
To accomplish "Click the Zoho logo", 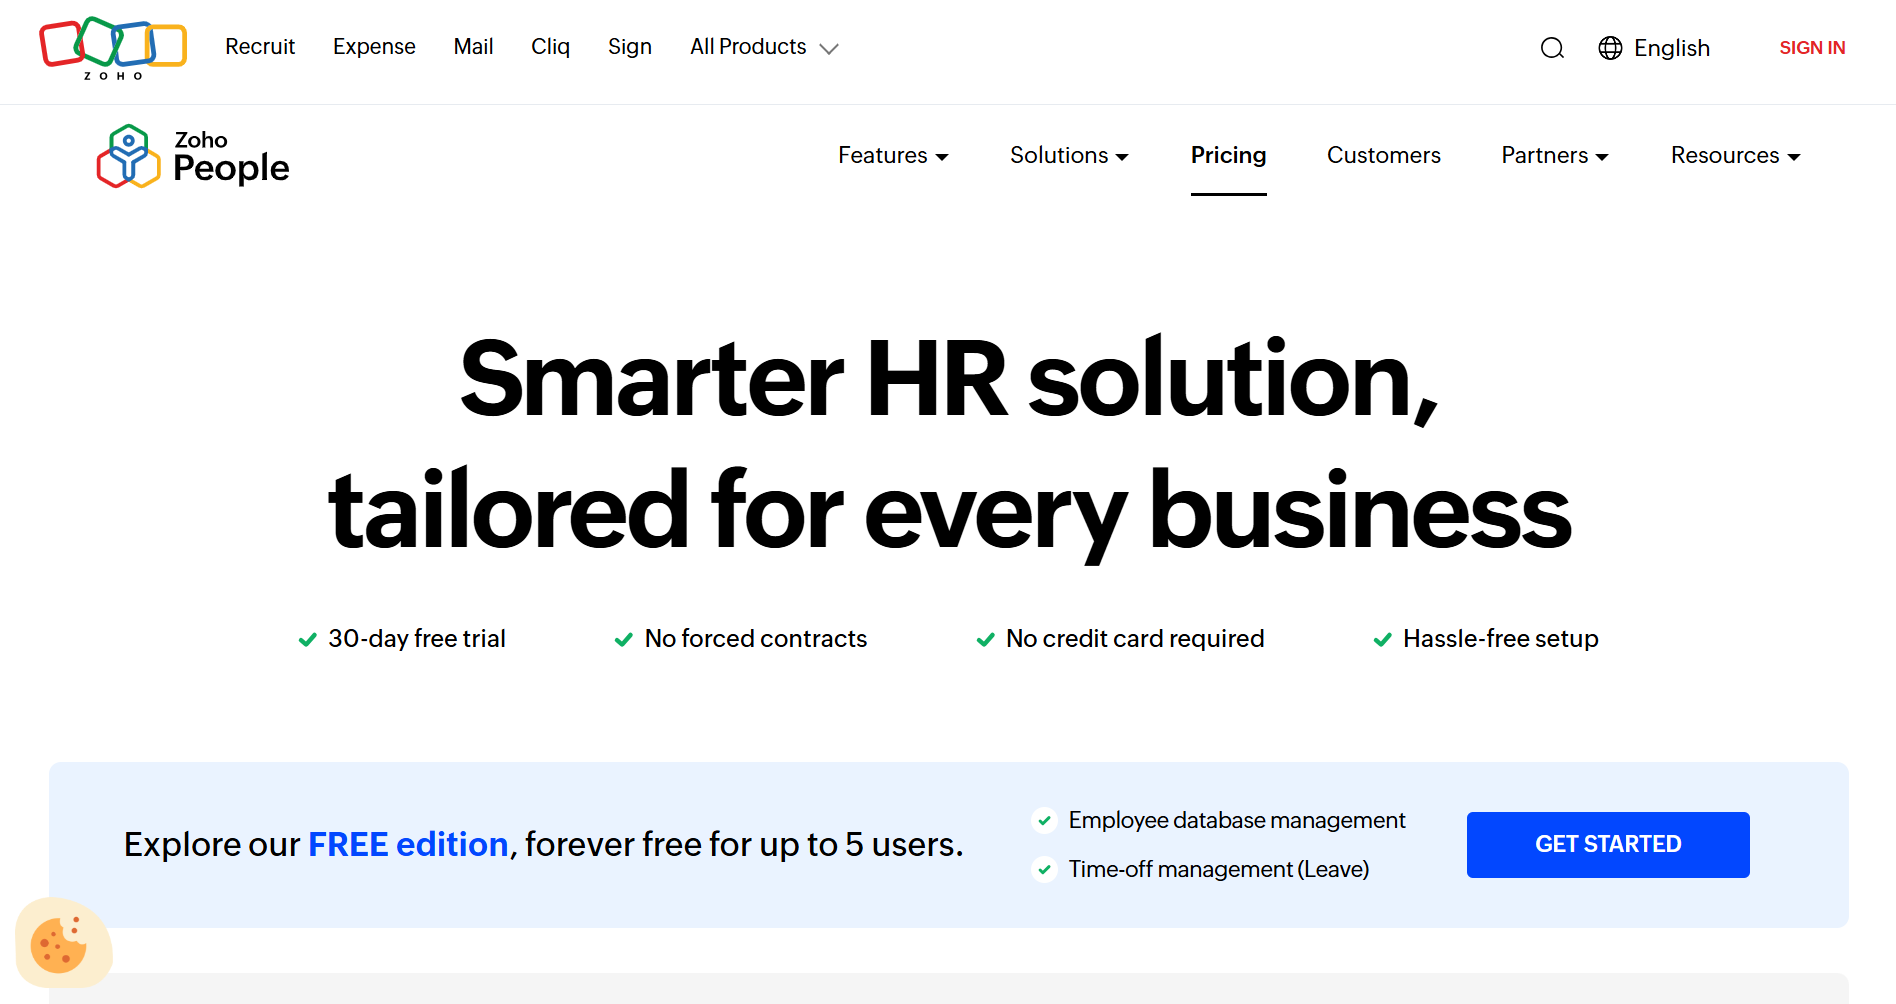I will (x=112, y=48).
